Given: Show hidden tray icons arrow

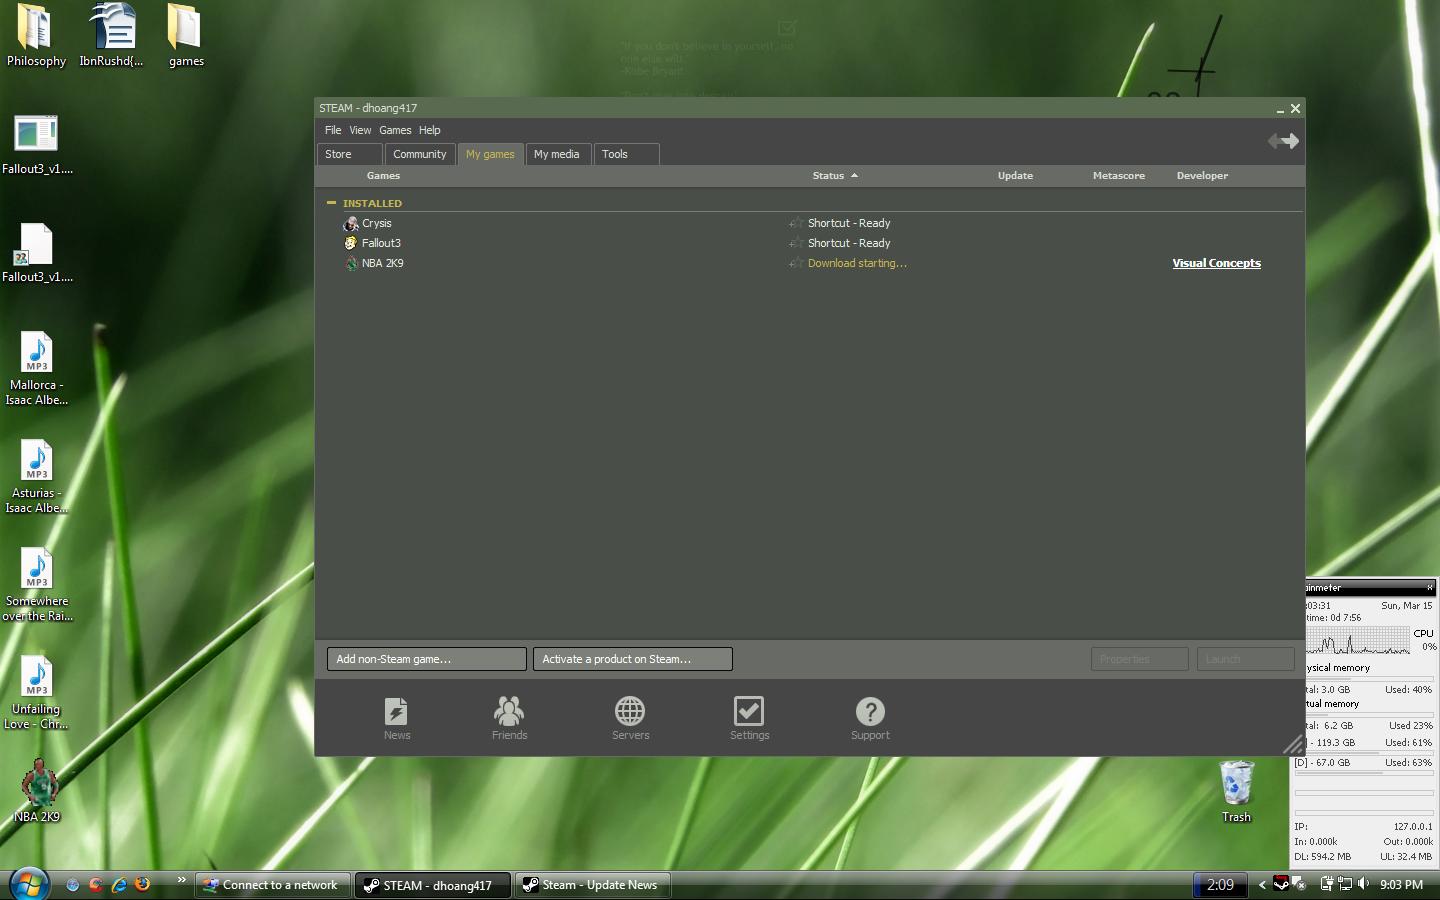Looking at the screenshot, I should point(1262,884).
